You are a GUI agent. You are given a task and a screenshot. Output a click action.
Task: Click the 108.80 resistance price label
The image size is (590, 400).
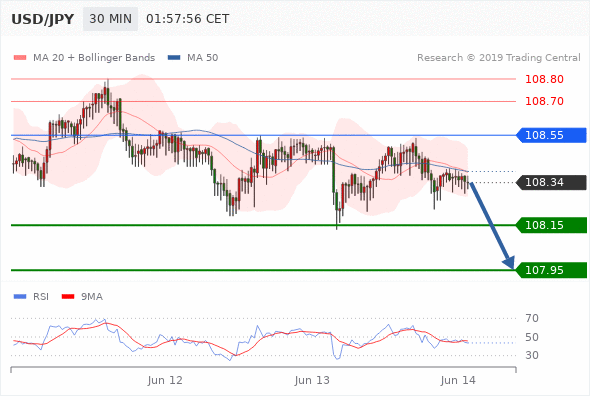click(544, 79)
